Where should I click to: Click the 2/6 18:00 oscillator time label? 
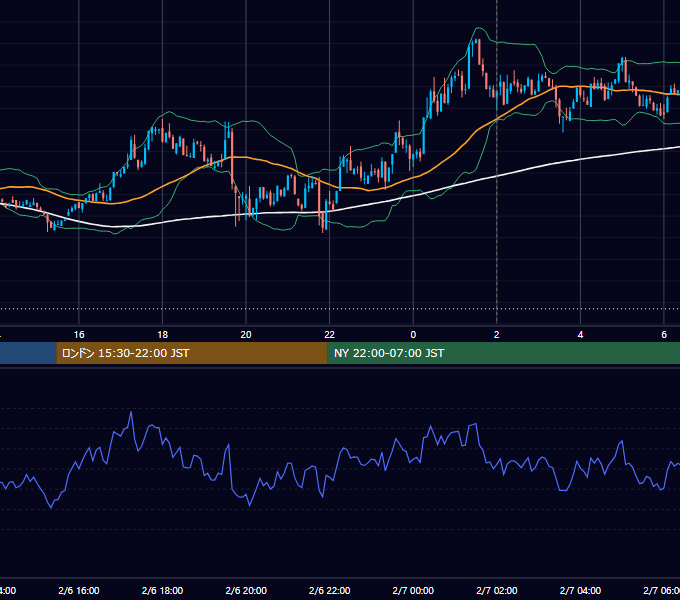point(162,590)
